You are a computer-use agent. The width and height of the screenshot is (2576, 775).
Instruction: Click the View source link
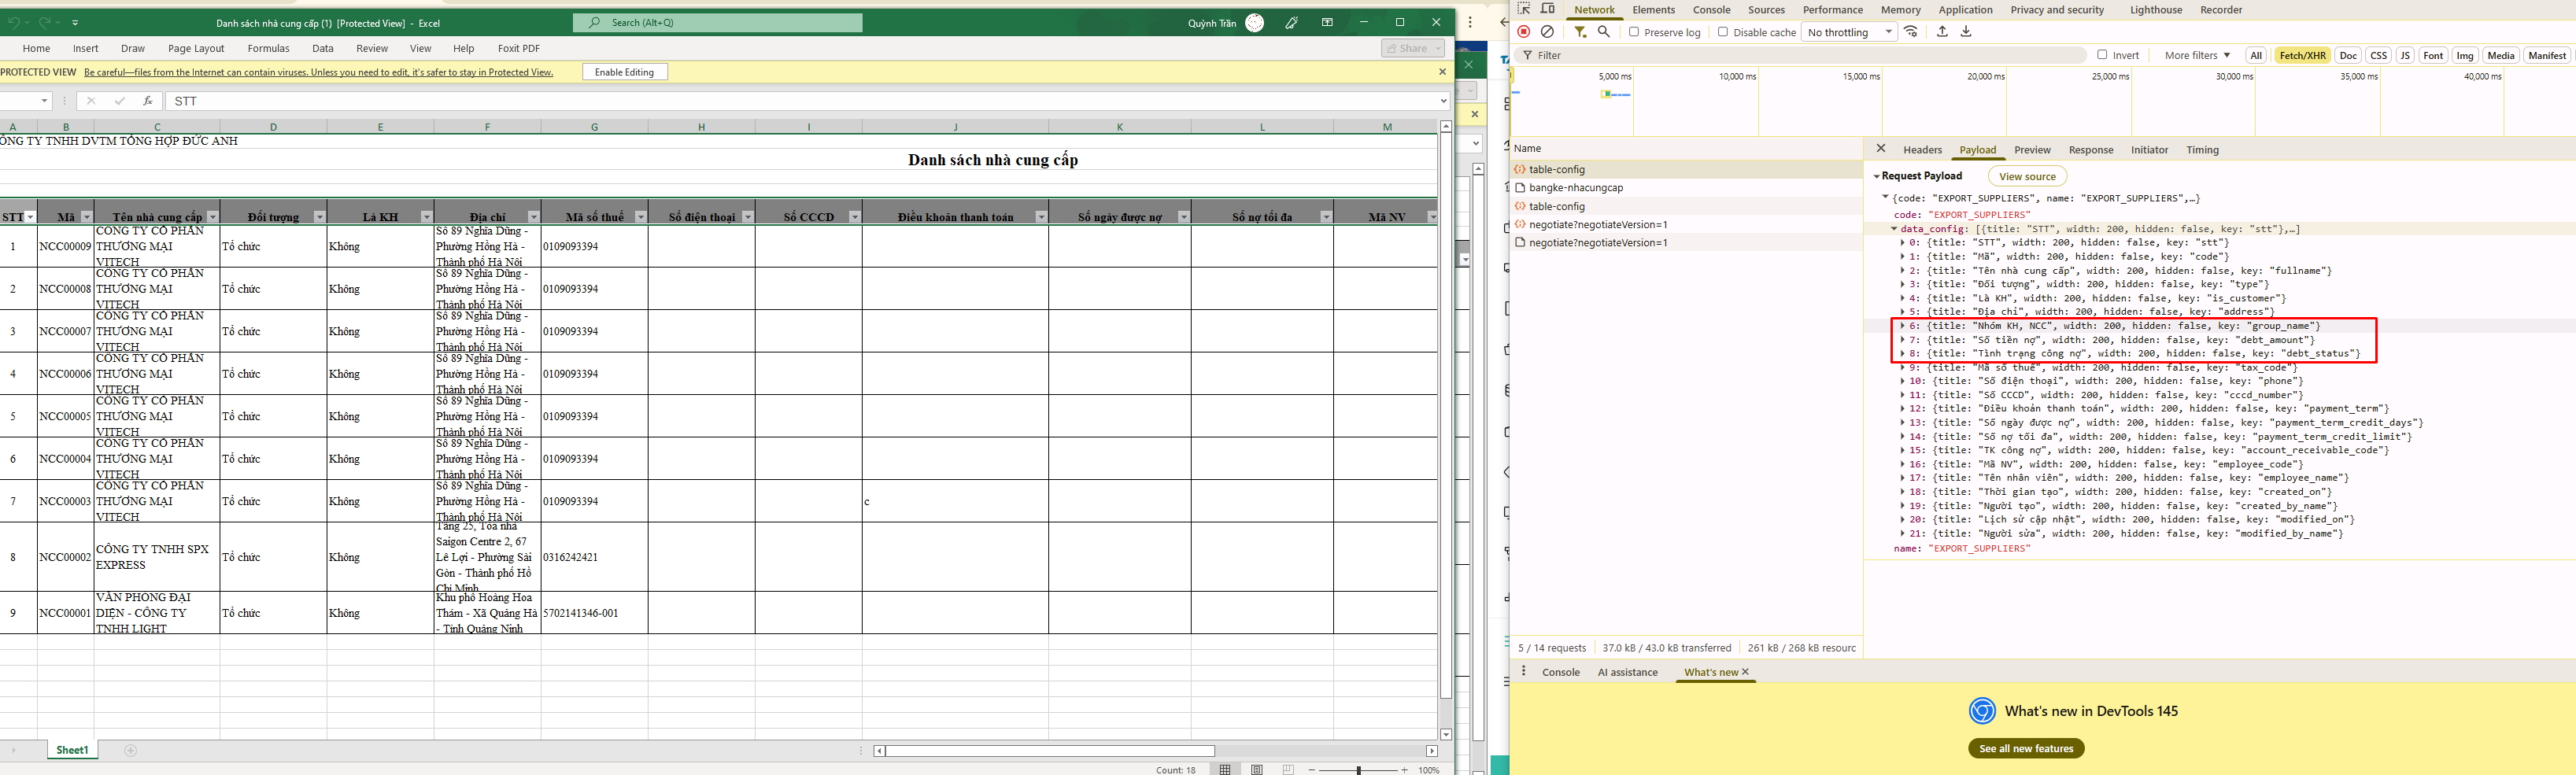pyautogui.click(x=2027, y=176)
